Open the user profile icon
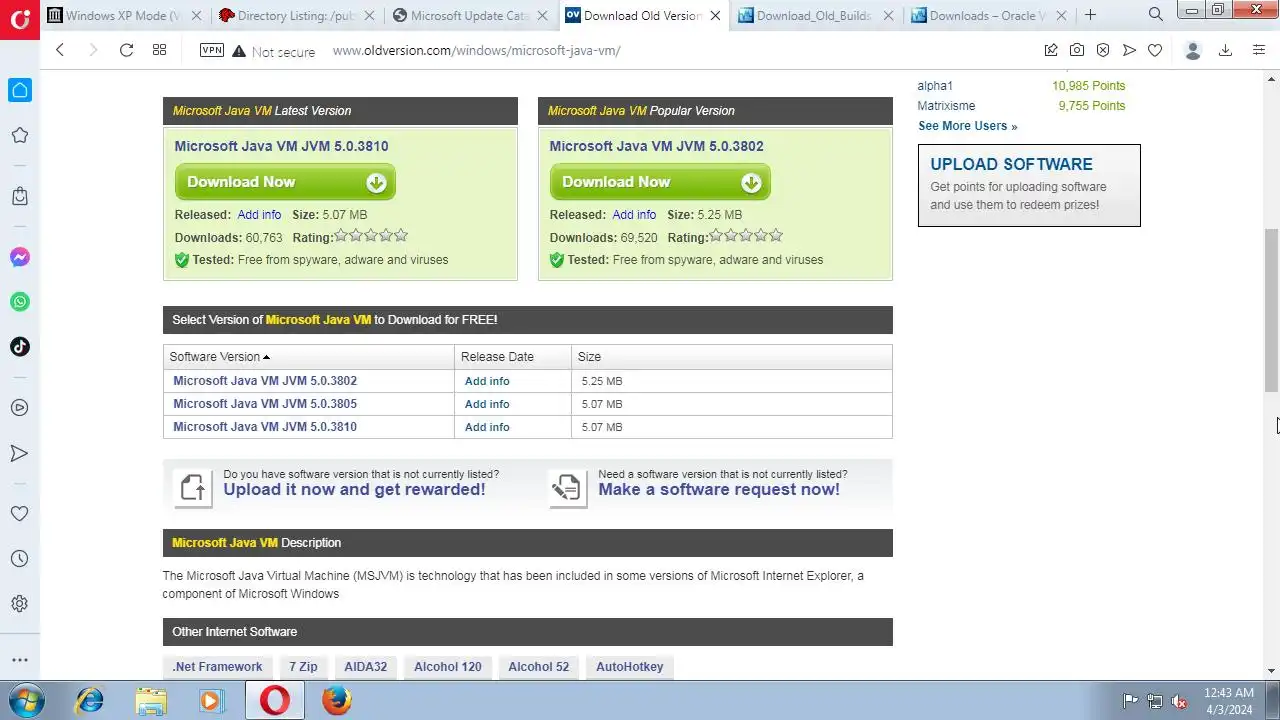The height and width of the screenshot is (720, 1280). (x=1192, y=50)
